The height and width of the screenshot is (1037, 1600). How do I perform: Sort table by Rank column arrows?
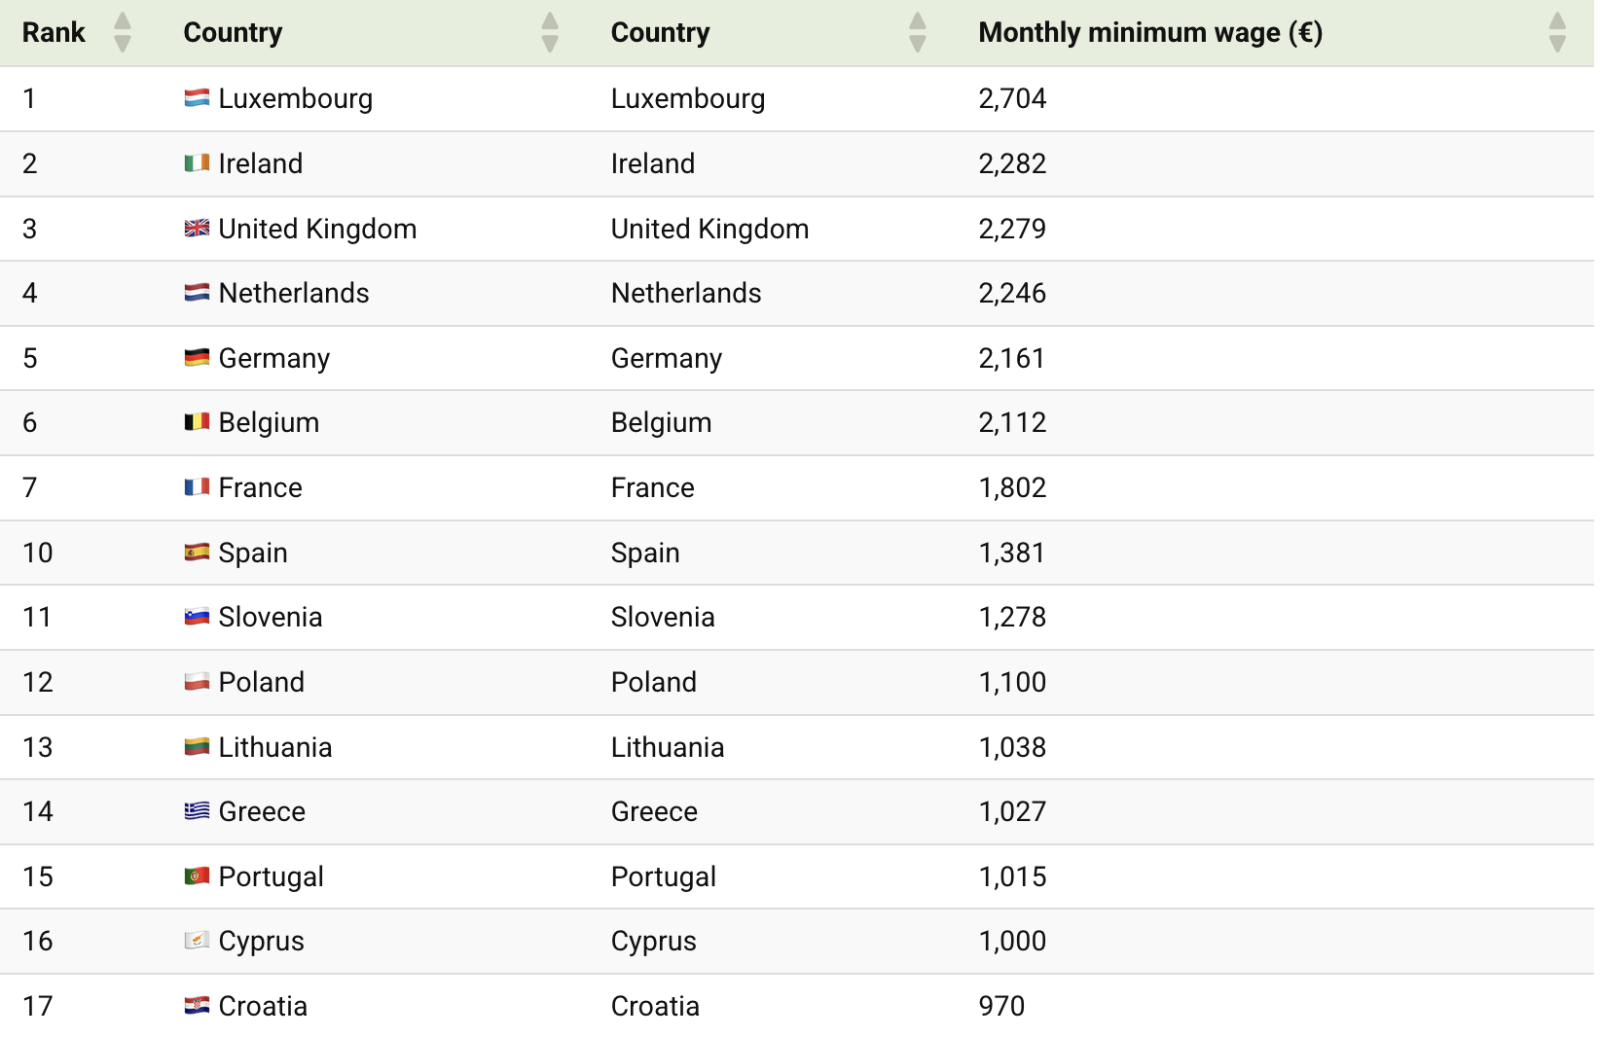(123, 32)
